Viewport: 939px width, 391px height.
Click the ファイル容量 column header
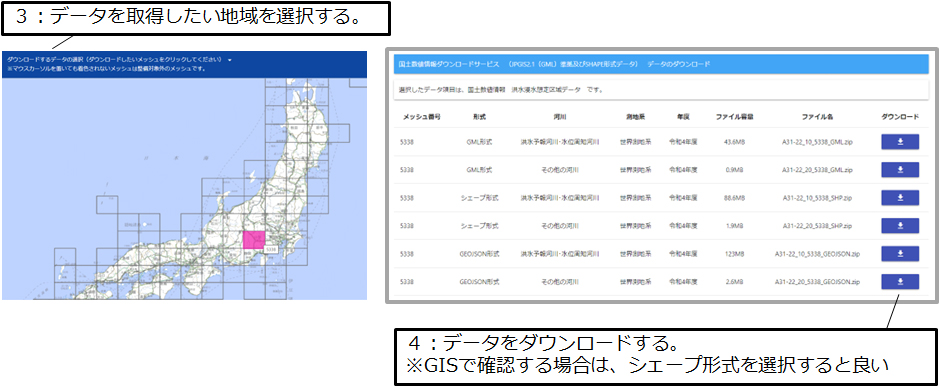[734, 117]
